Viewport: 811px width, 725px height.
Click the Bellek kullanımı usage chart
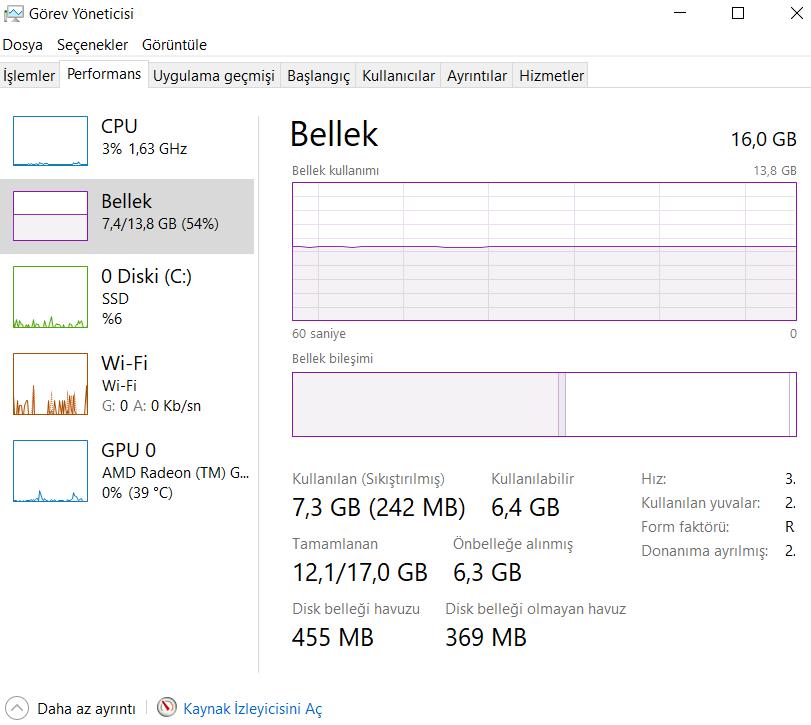[x=544, y=252]
